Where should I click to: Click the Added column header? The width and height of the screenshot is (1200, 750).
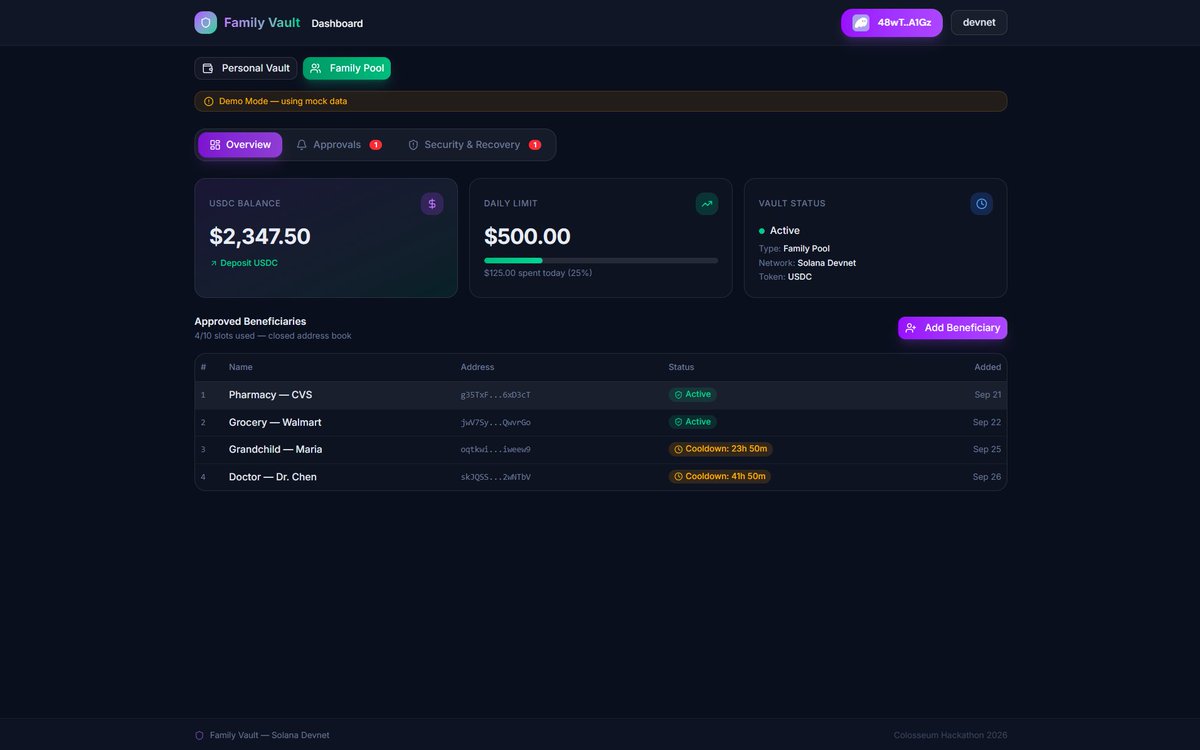point(988,367)
